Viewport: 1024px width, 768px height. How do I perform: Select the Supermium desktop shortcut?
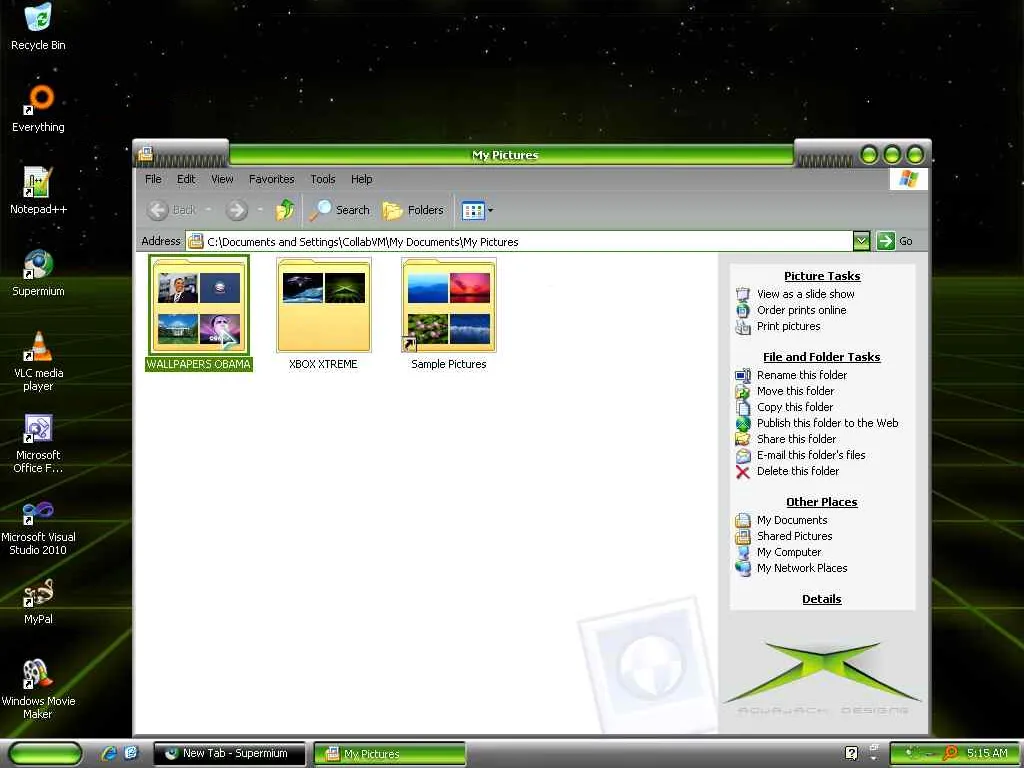click(x=38, y=272)
